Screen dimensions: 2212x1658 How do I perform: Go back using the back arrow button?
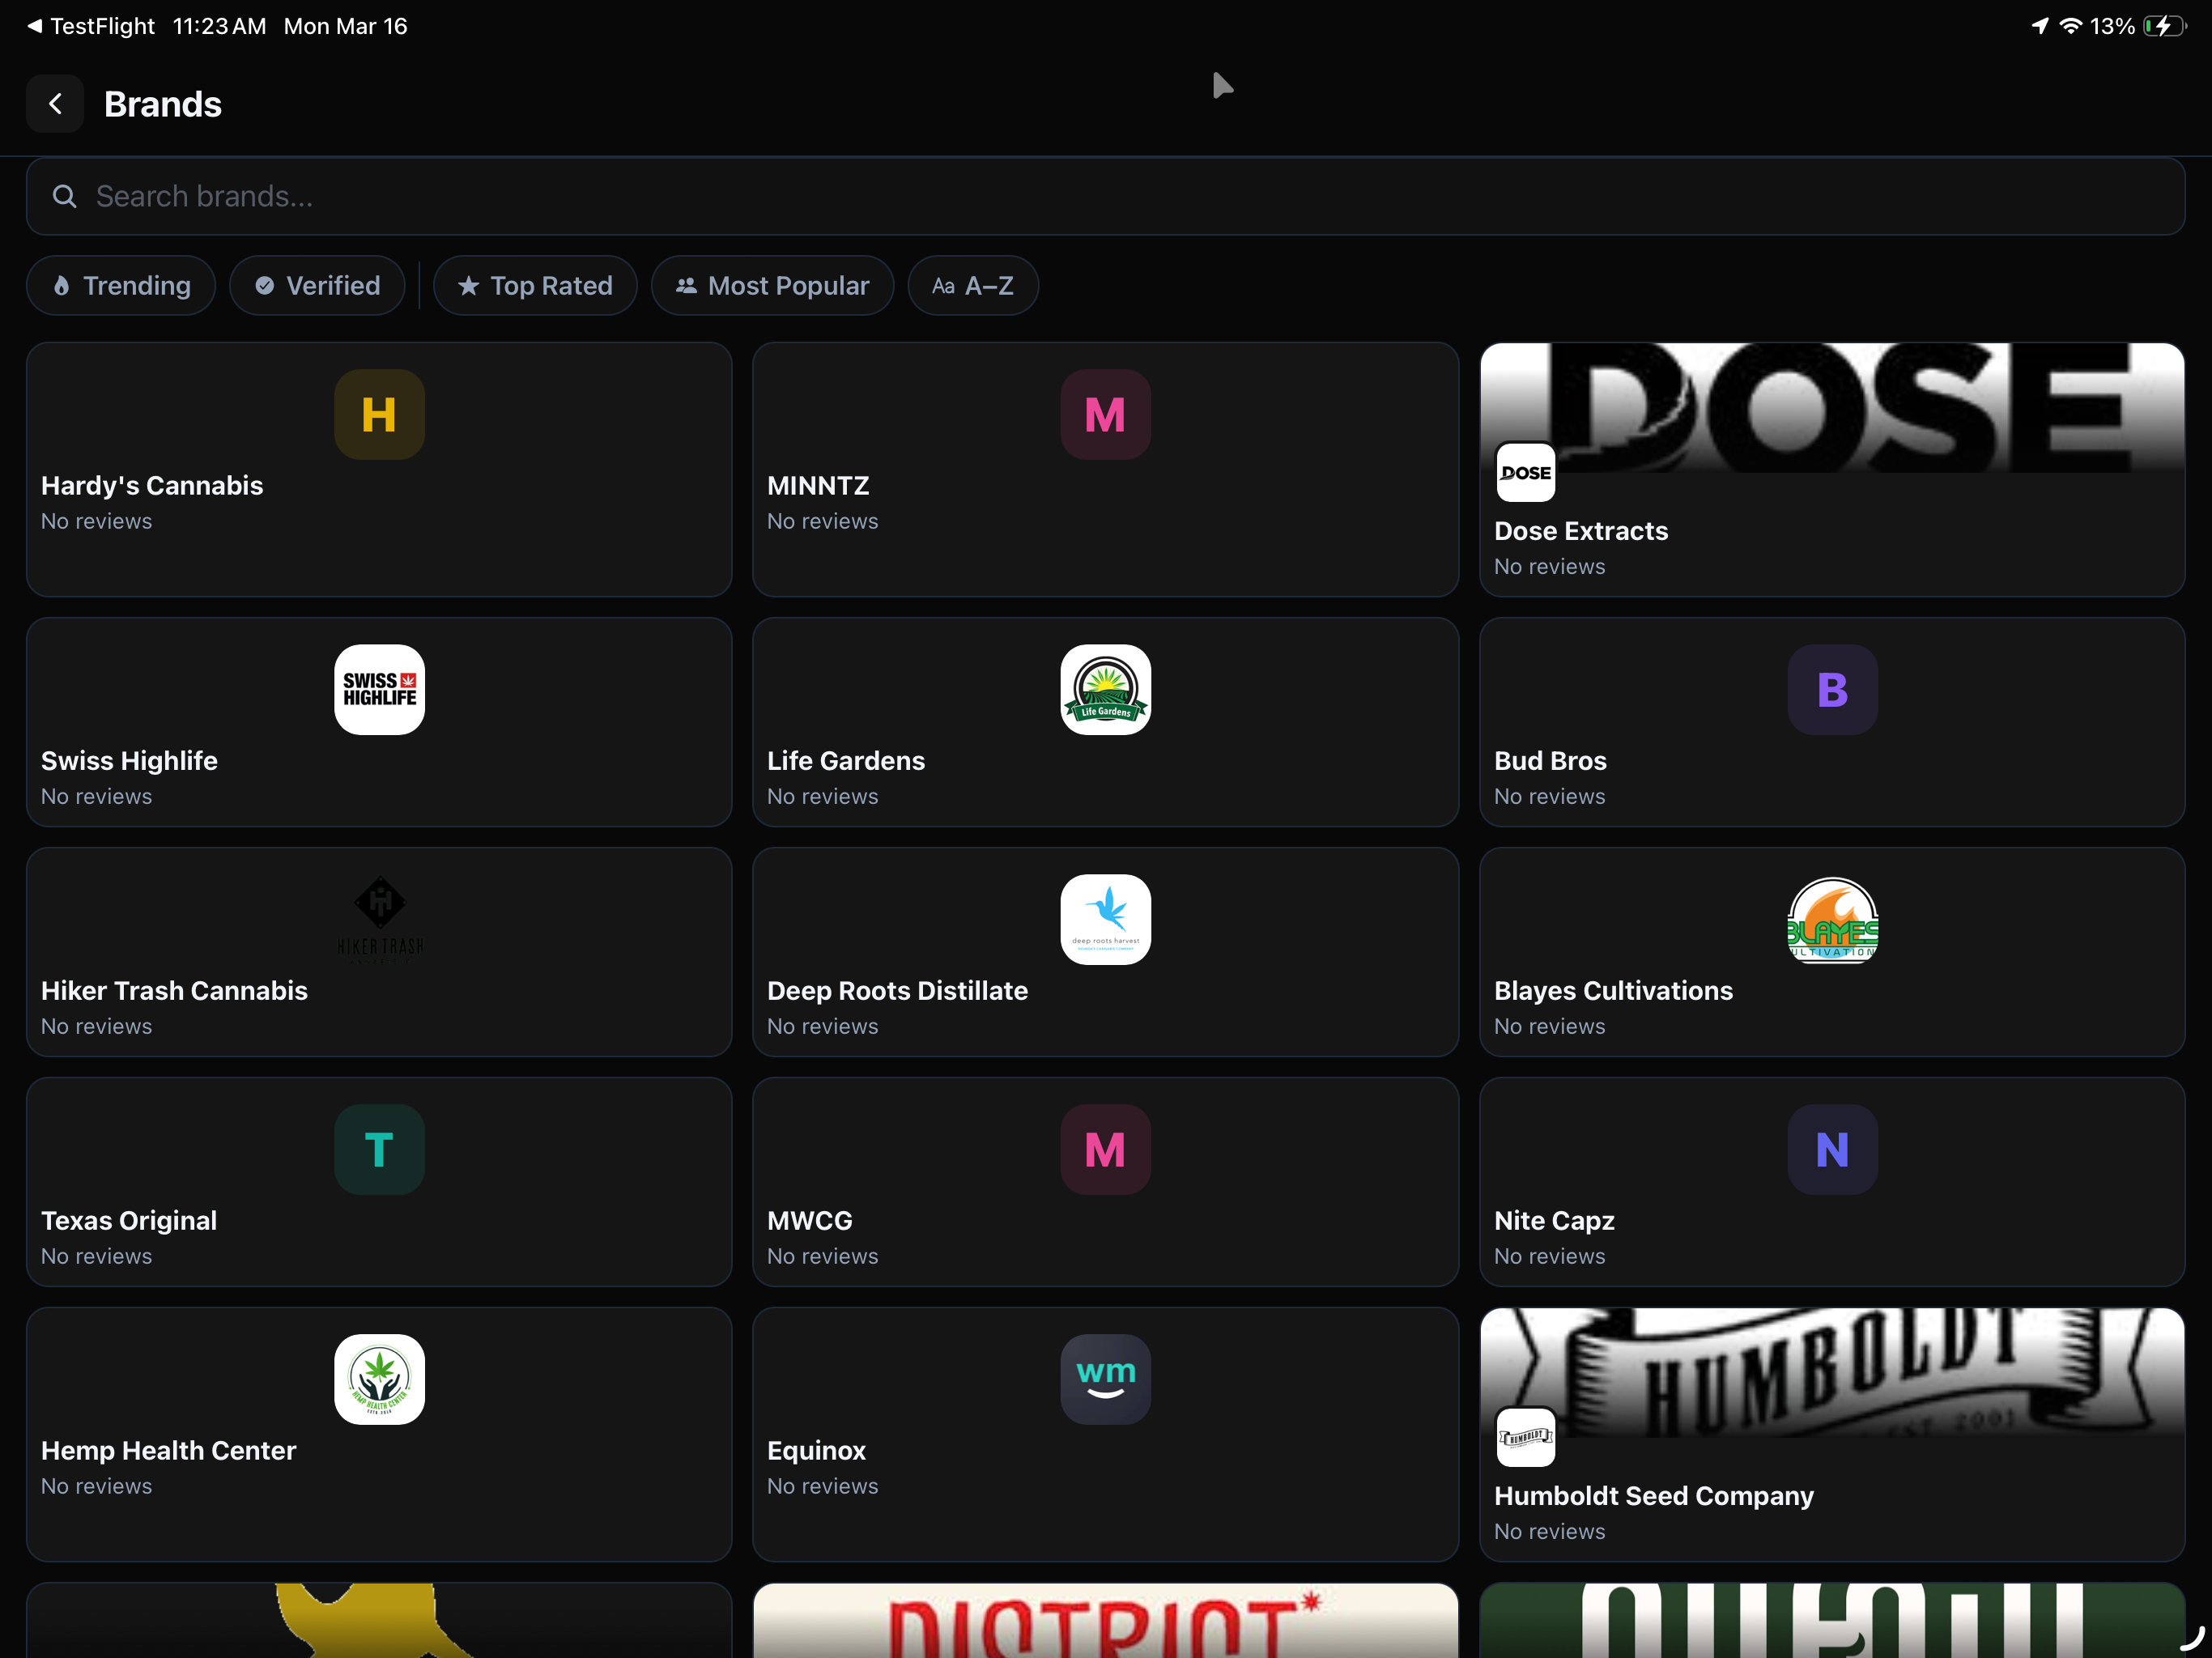[55, 104]
